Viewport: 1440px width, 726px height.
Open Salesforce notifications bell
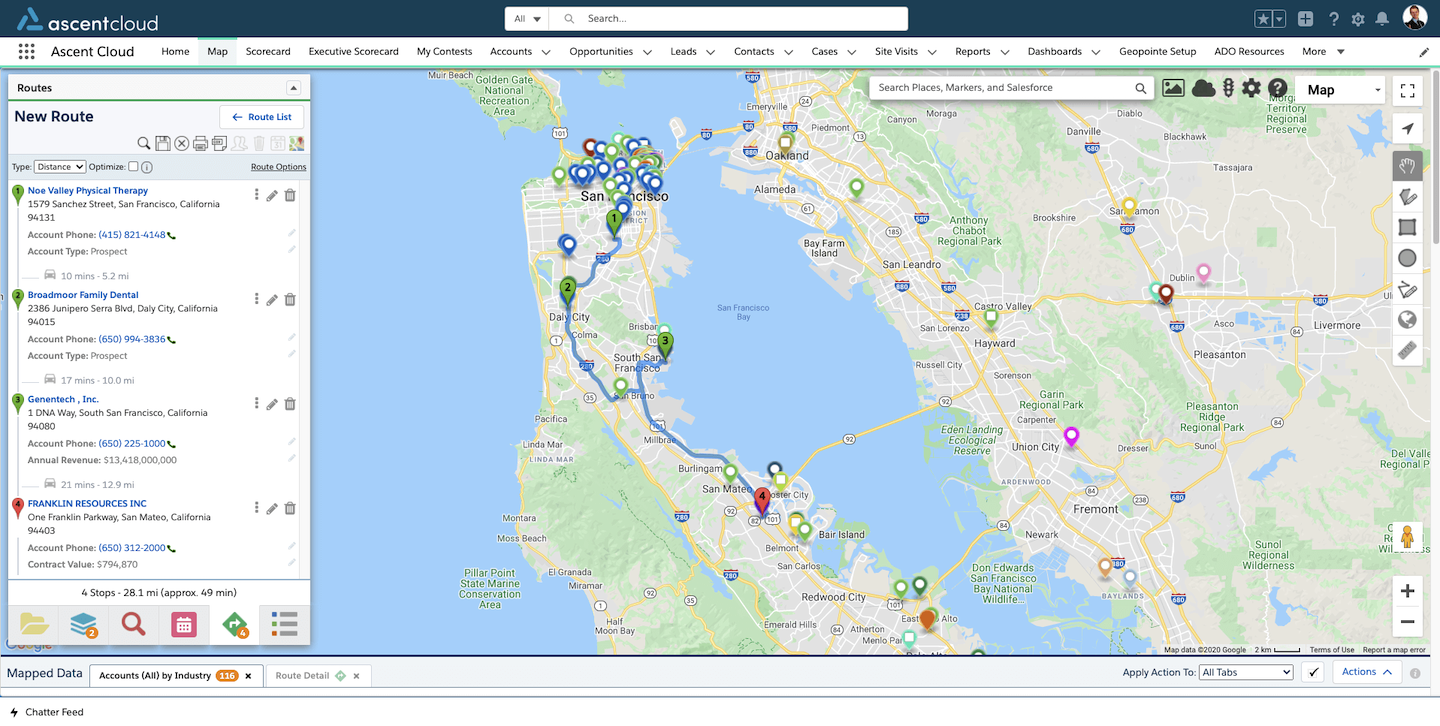pyautogui.click(x=1382, y=19)
